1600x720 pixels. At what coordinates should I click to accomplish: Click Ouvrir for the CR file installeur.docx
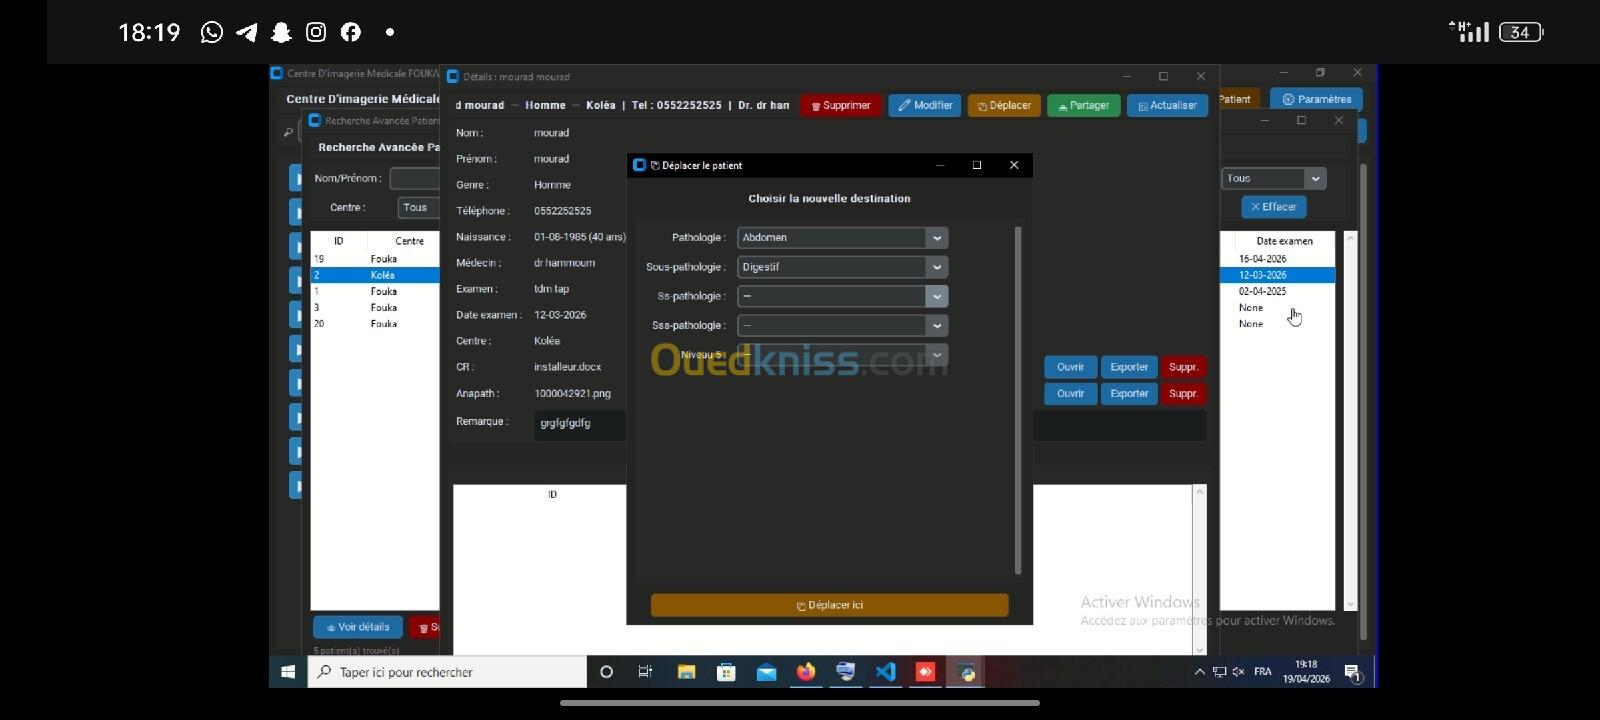(1070, 367)
